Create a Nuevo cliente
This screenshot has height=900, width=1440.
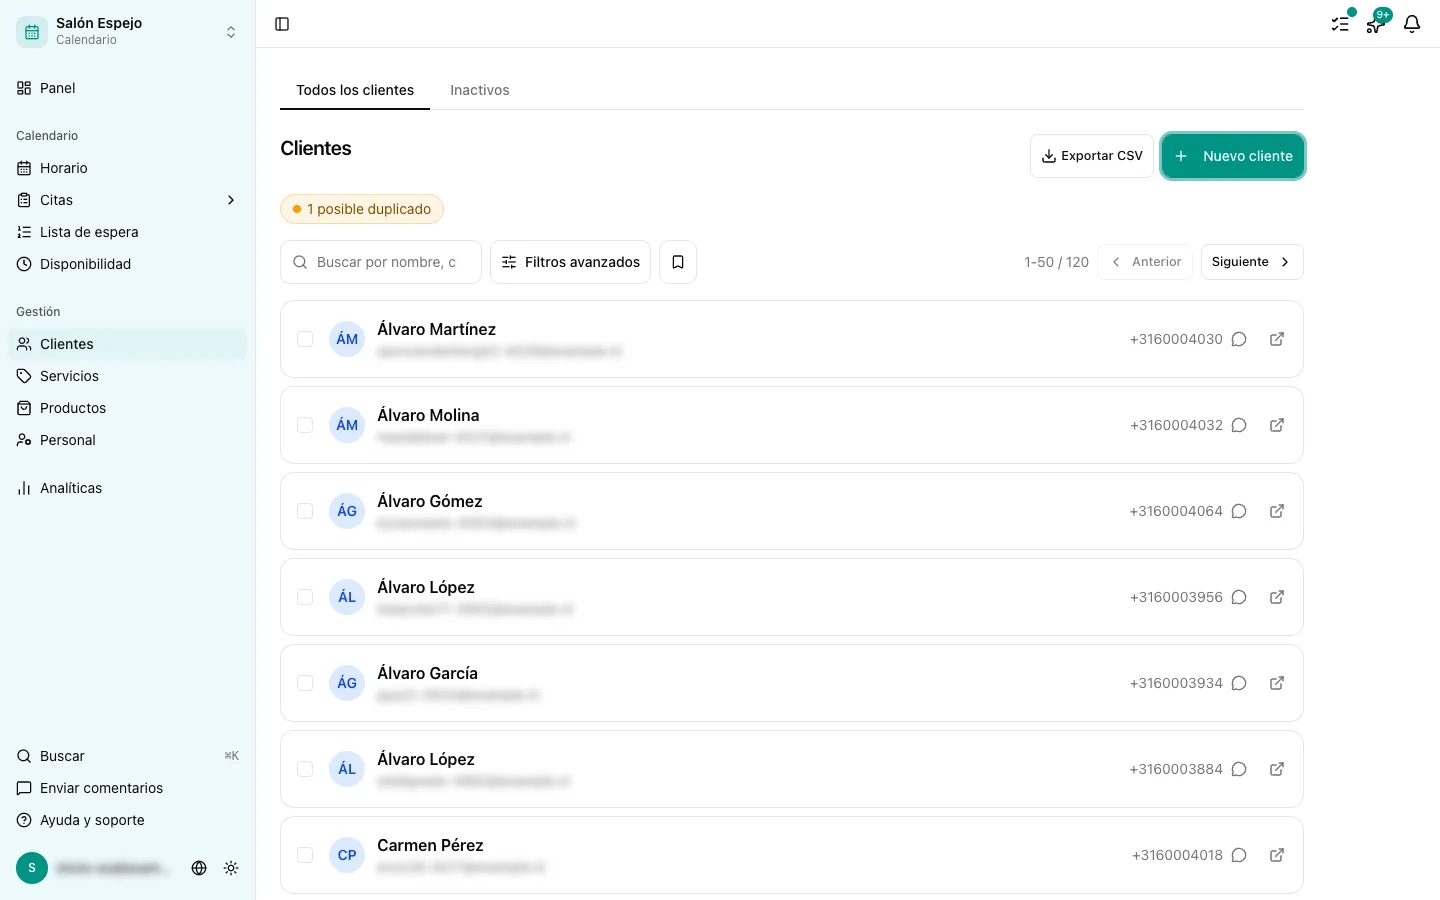tap(1233, 156)
